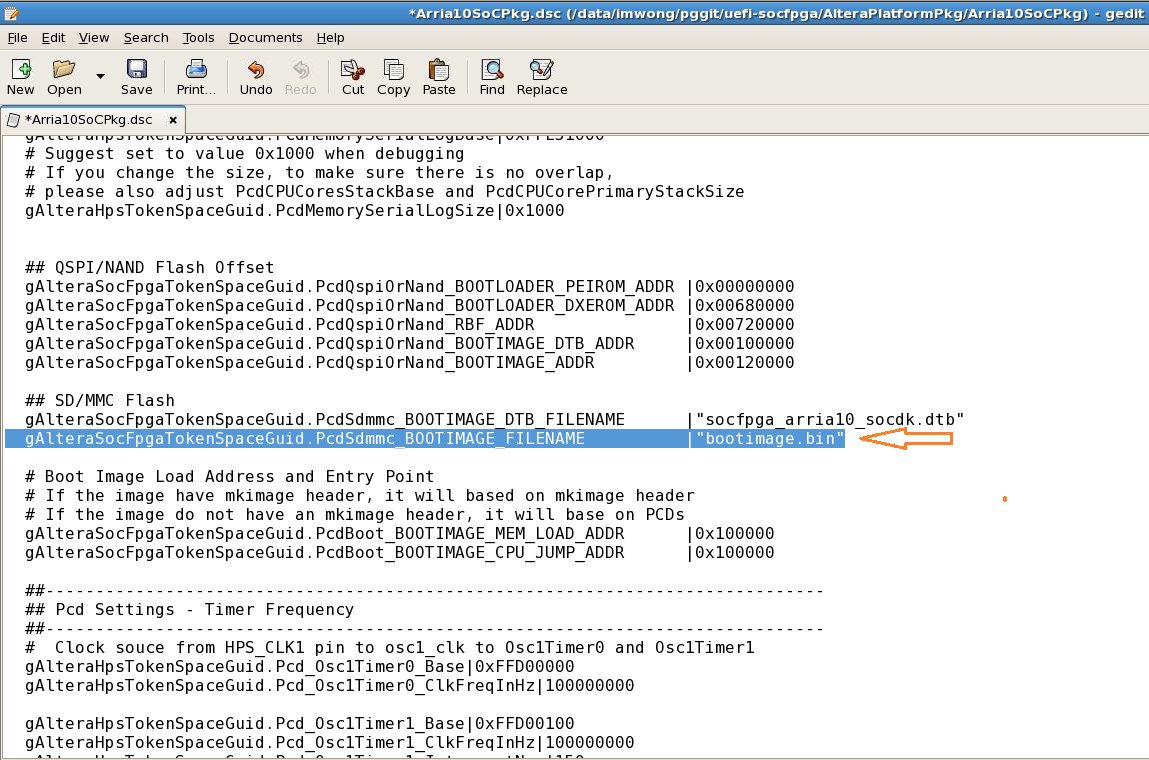Viewport: 1149px width, 760px height.
Task: Click the "## QSPI/NAND Flash Offset" comment
Action: [x=149, y=268]
